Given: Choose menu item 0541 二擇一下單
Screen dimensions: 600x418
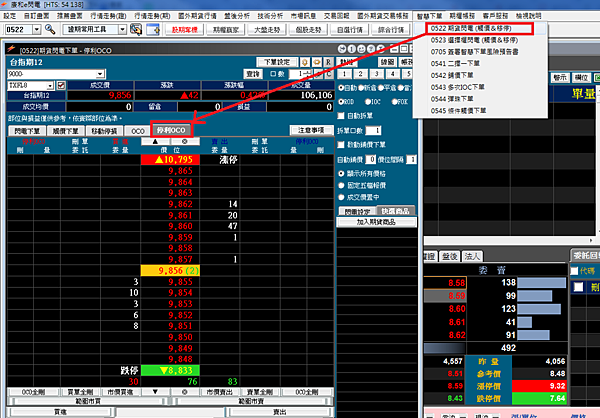Looking at the screenshot, I should tap(455, 64).
